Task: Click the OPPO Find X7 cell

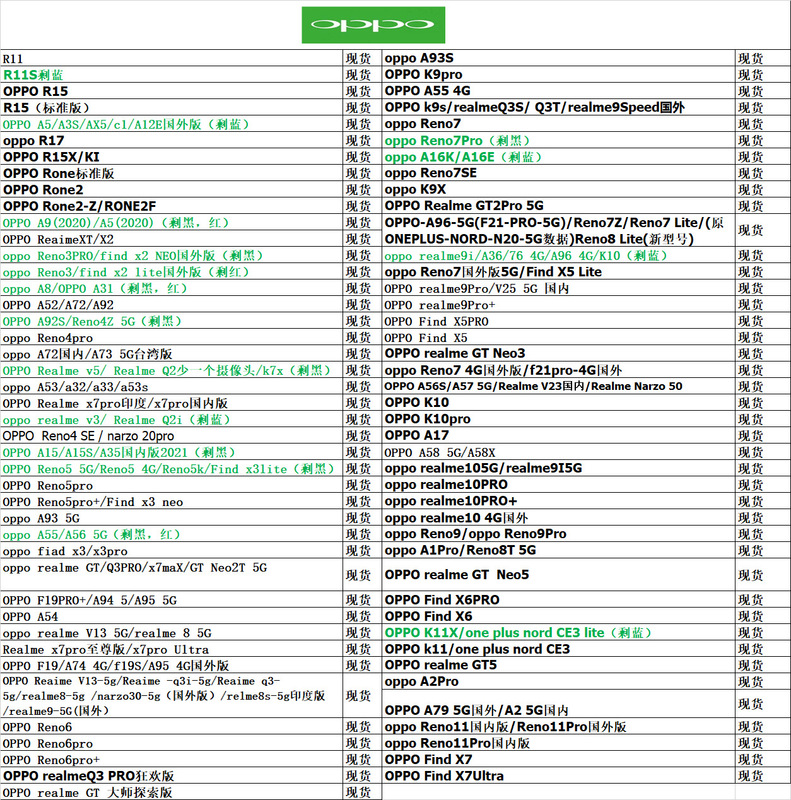Action: [558, 760]
